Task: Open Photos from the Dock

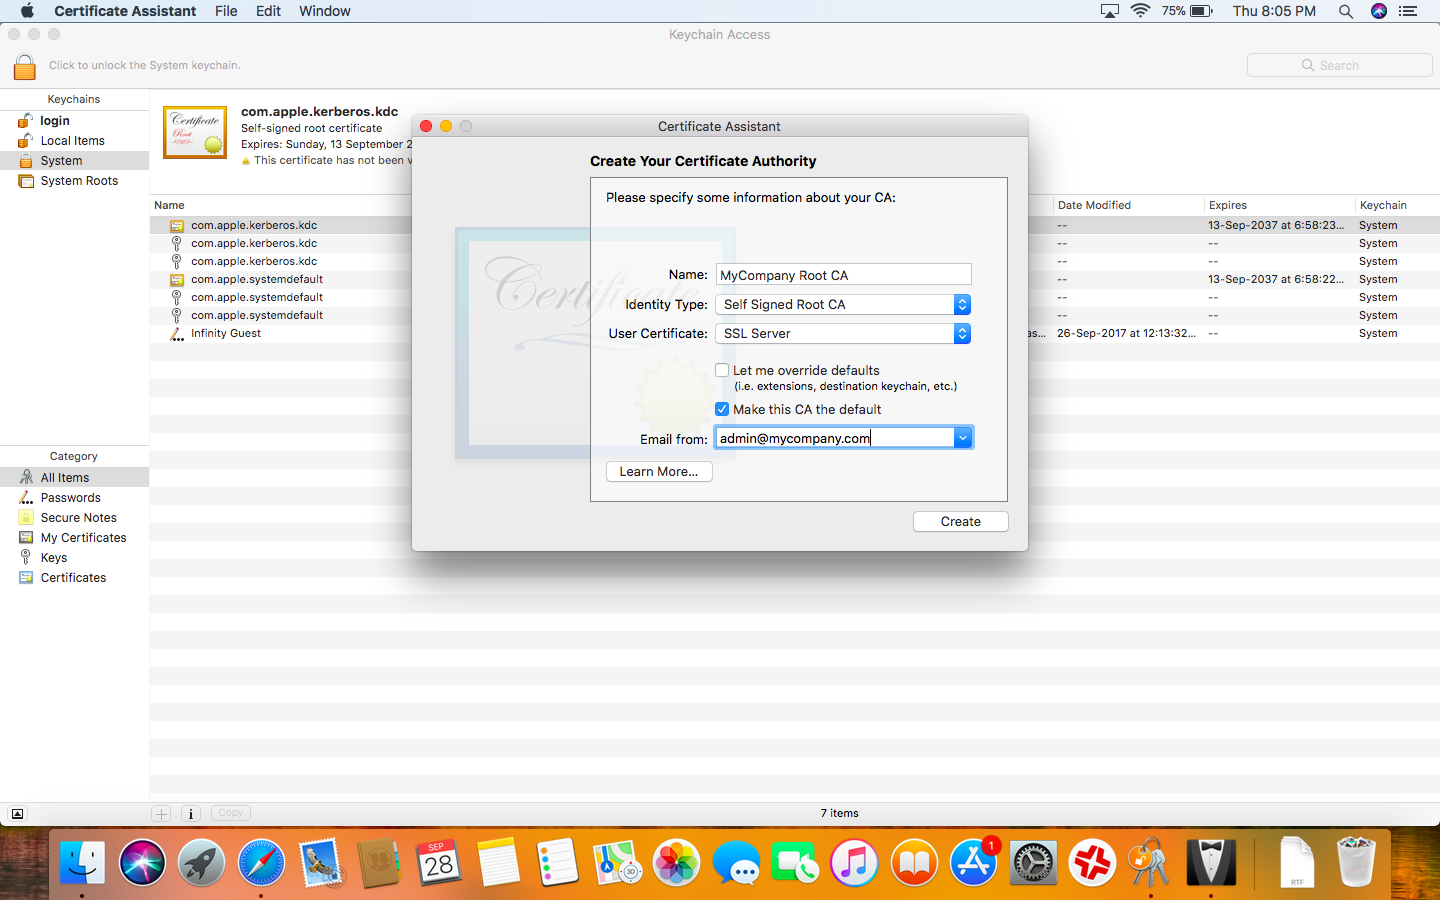Action: click(677, 862)
